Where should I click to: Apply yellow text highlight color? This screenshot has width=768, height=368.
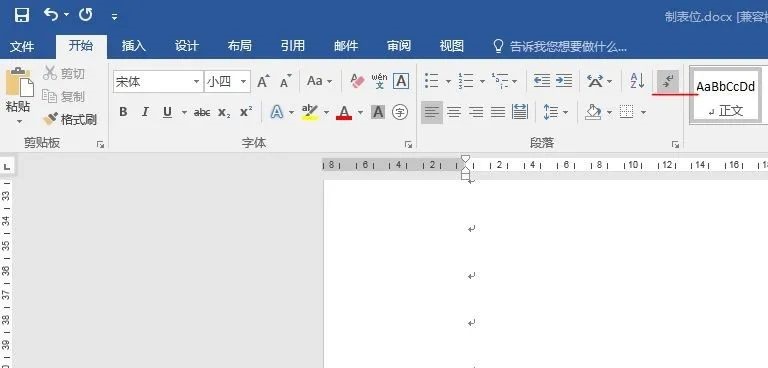pos(310,113)
